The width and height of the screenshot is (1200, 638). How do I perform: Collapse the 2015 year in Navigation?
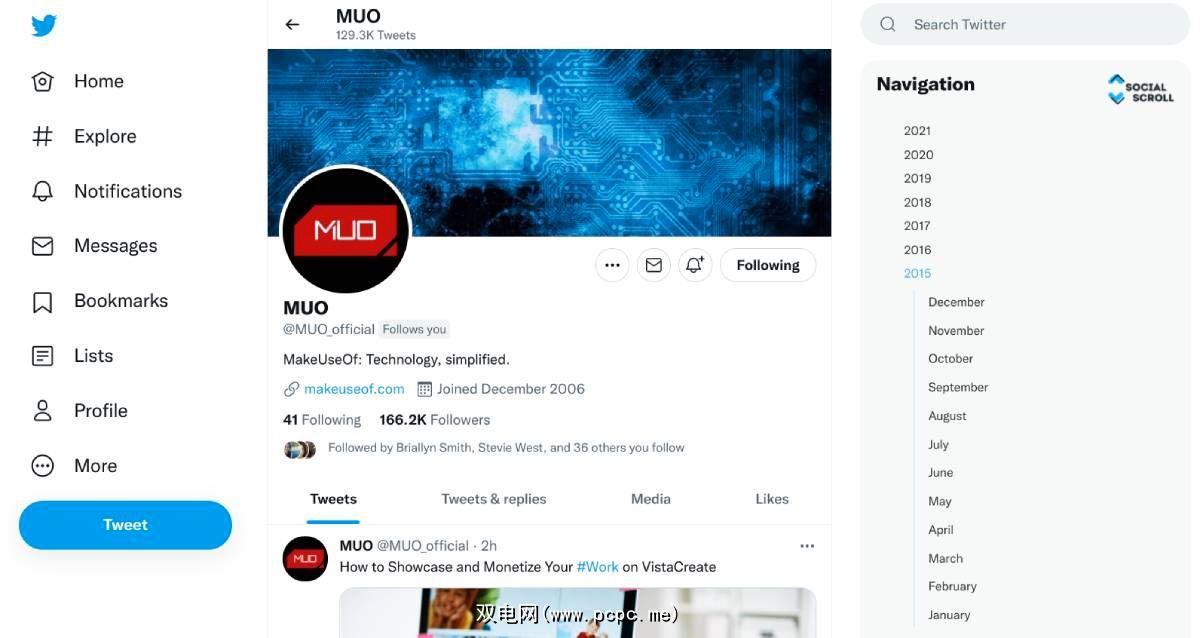[917, 273]
